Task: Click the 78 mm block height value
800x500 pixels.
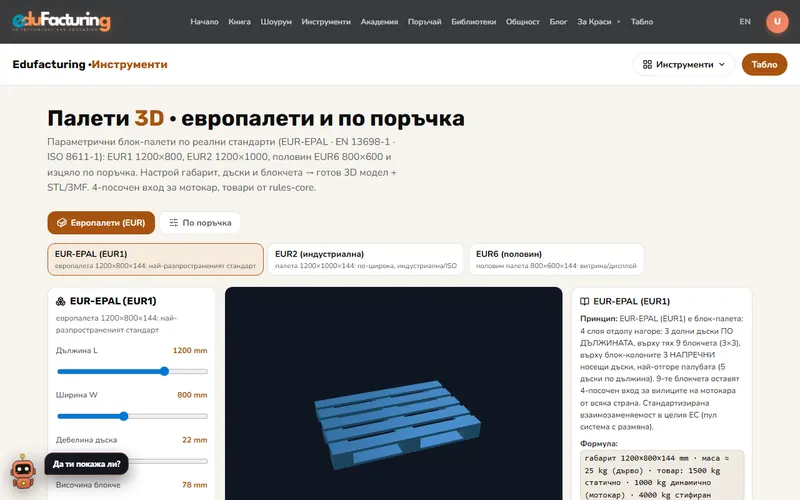Action: pos(194,485)
